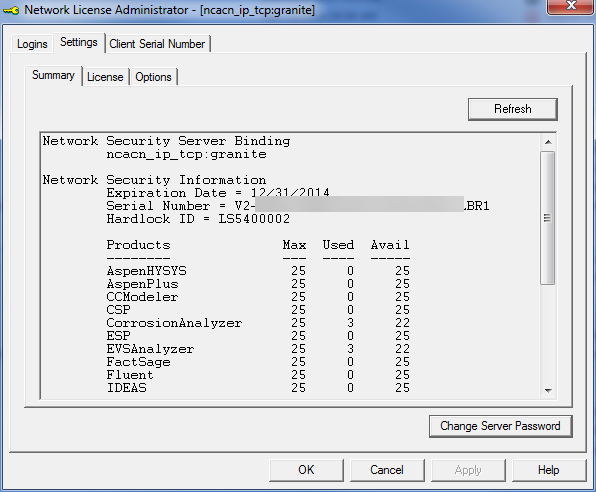Click the Expiration Date line
Viewport: 596px width, 492px height.
pos(218,193)
